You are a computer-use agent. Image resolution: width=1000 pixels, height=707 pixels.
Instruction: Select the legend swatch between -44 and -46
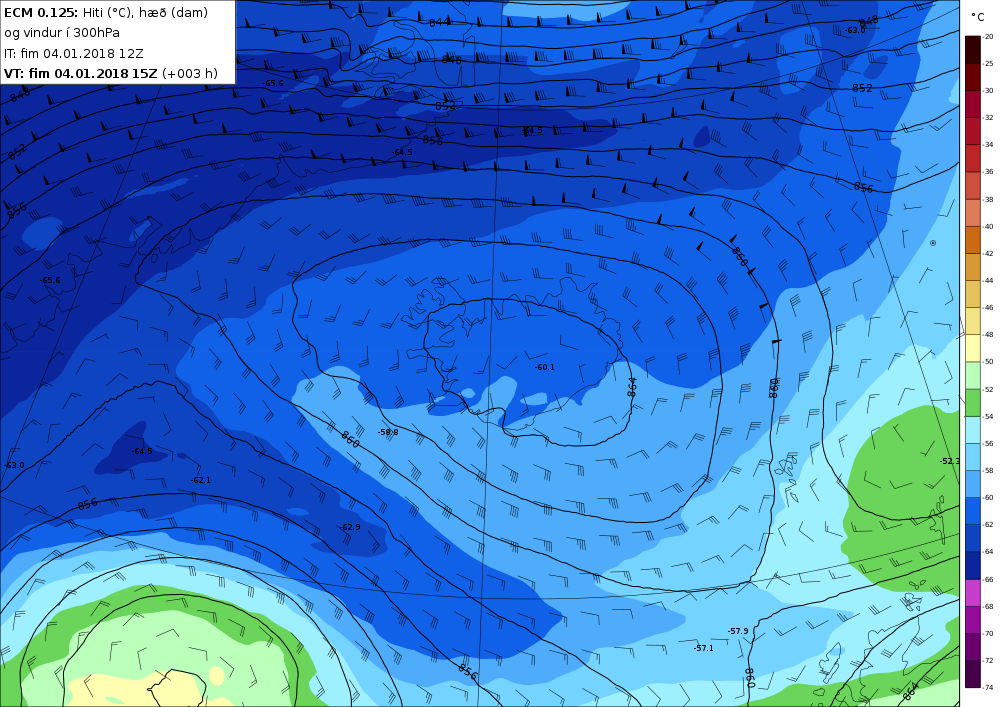pos(973,294)
